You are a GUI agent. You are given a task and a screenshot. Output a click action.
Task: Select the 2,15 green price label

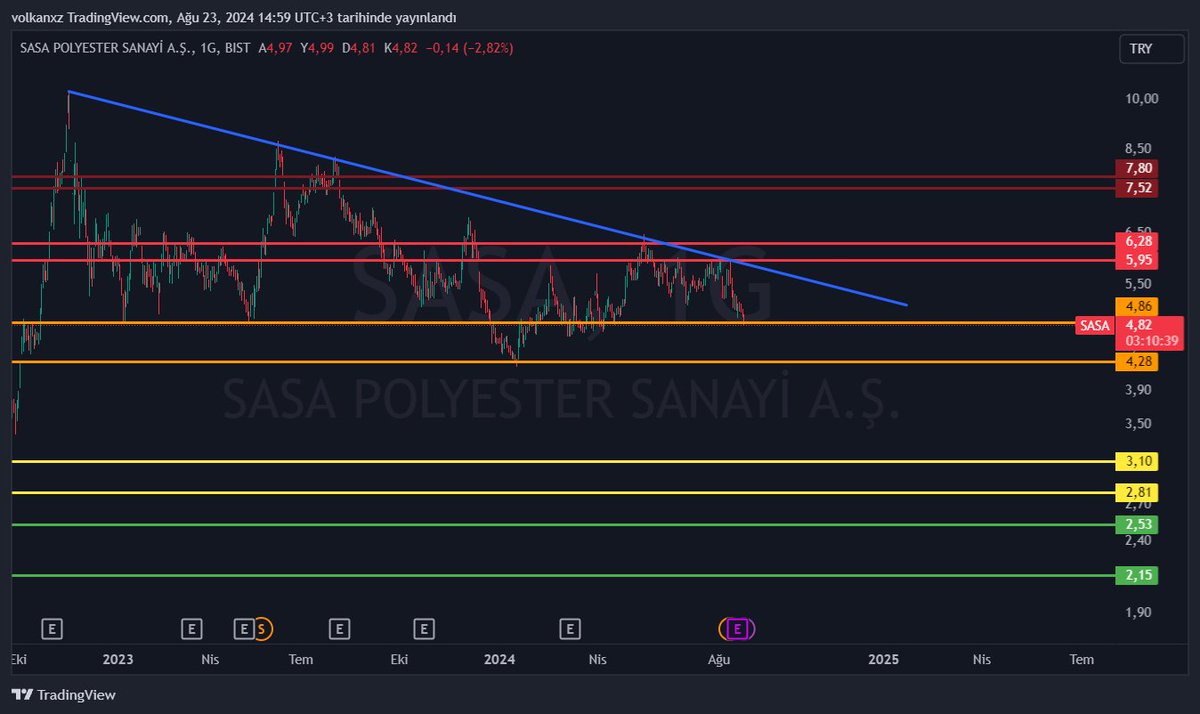tap(1138, 575)
